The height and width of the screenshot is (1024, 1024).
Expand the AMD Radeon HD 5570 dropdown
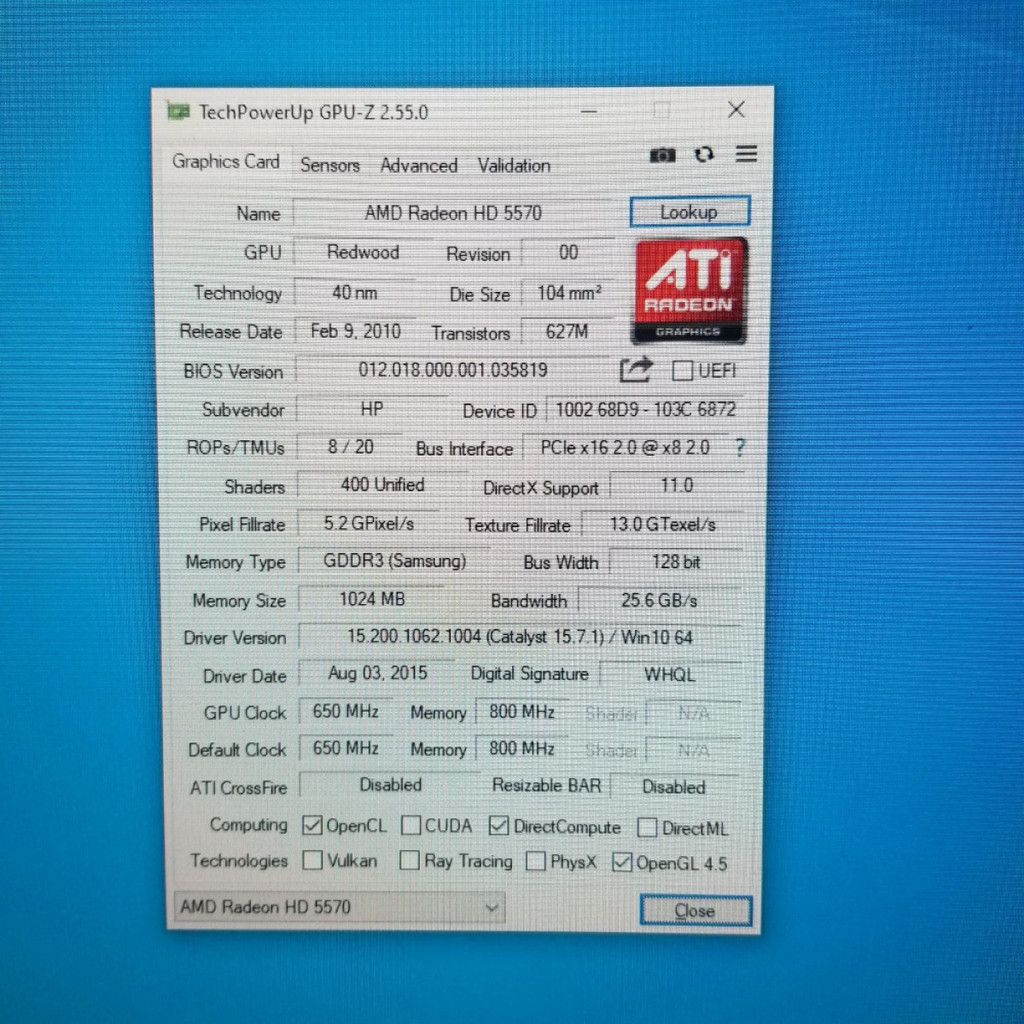(339, 907)
